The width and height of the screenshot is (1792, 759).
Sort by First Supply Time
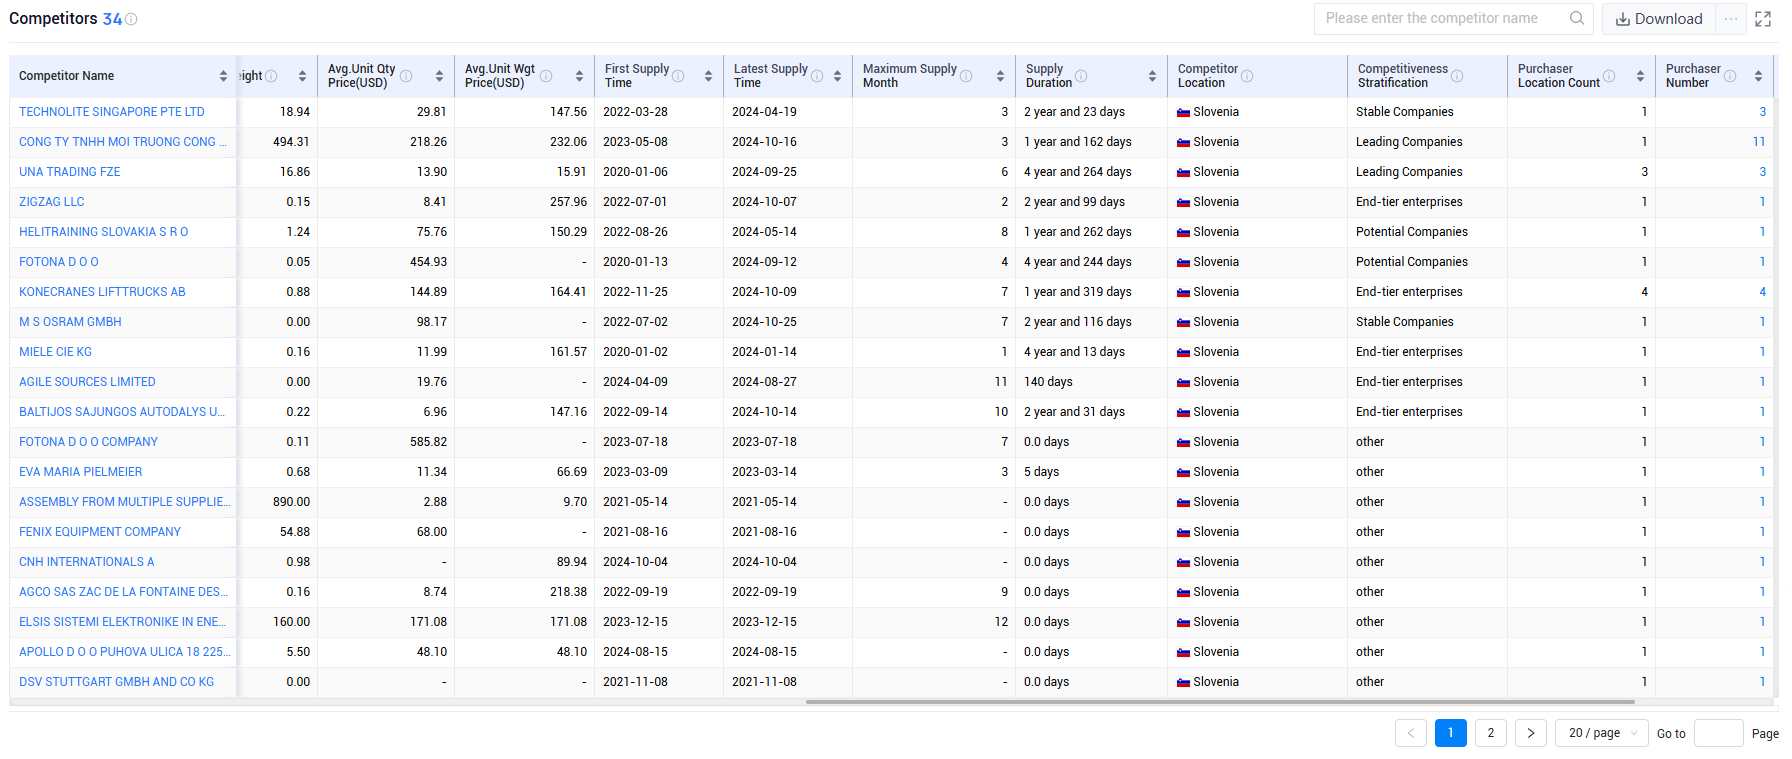click(708, 76)
